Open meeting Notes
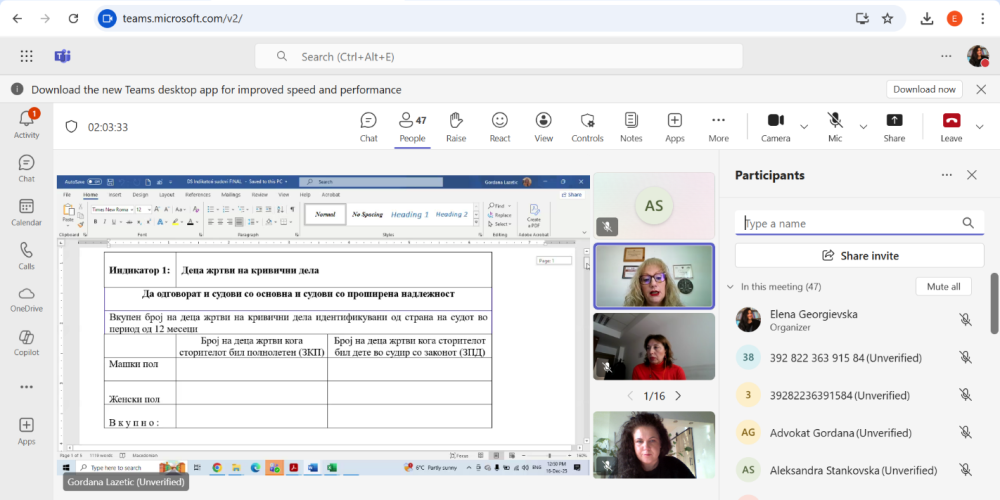 coord(631,126)
